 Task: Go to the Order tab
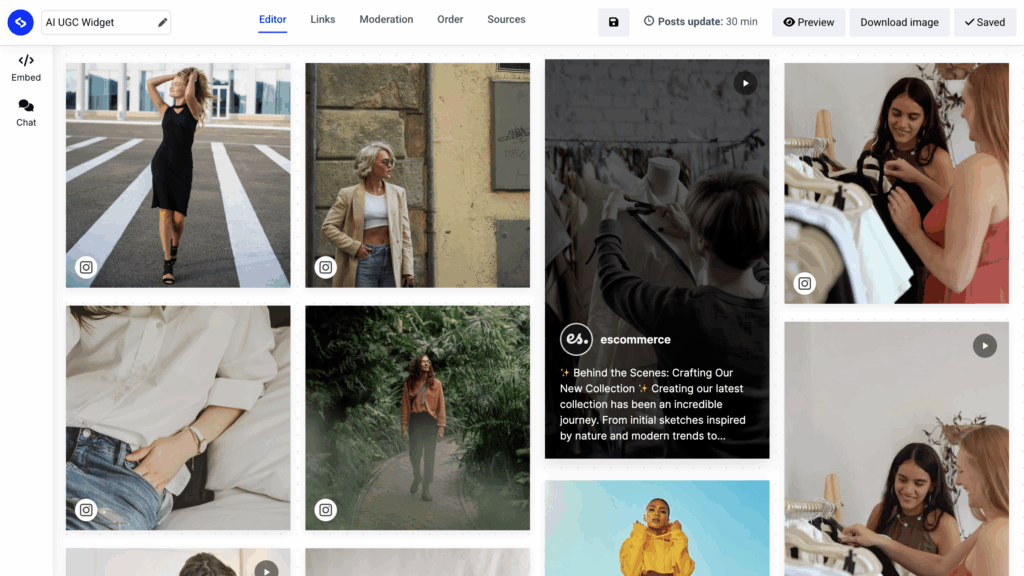click(450, 20)
